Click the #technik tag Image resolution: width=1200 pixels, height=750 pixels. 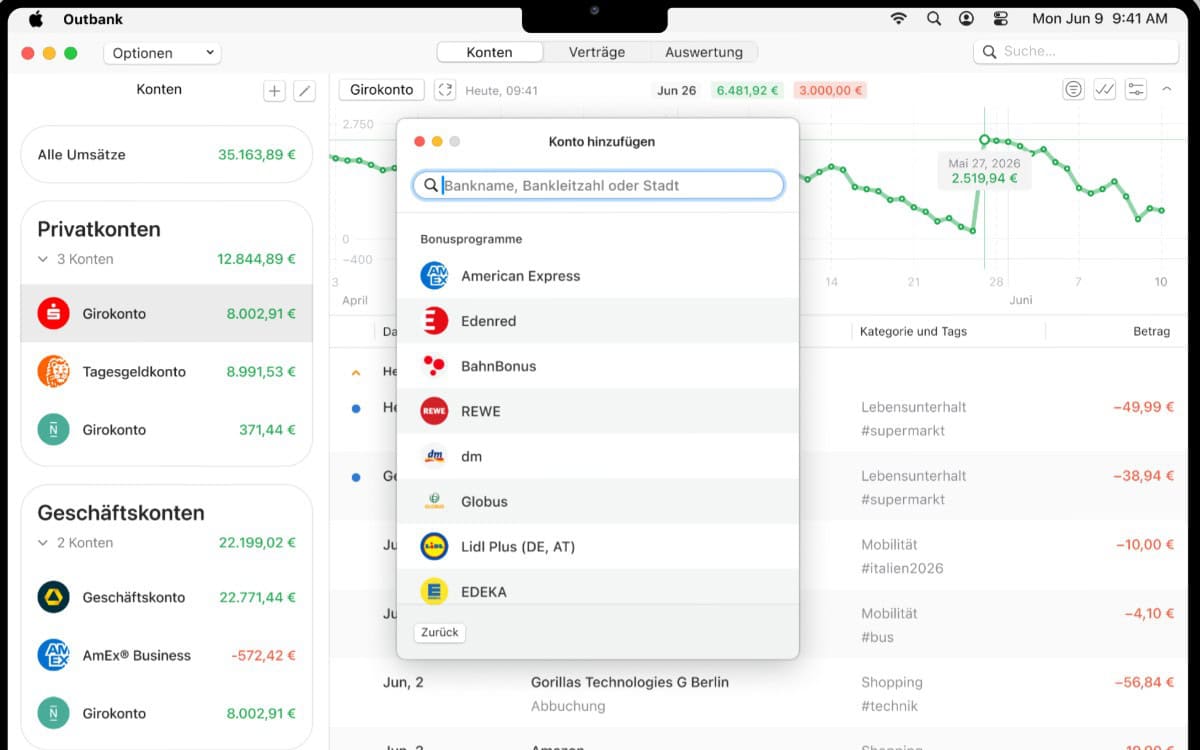coord(890,706)
